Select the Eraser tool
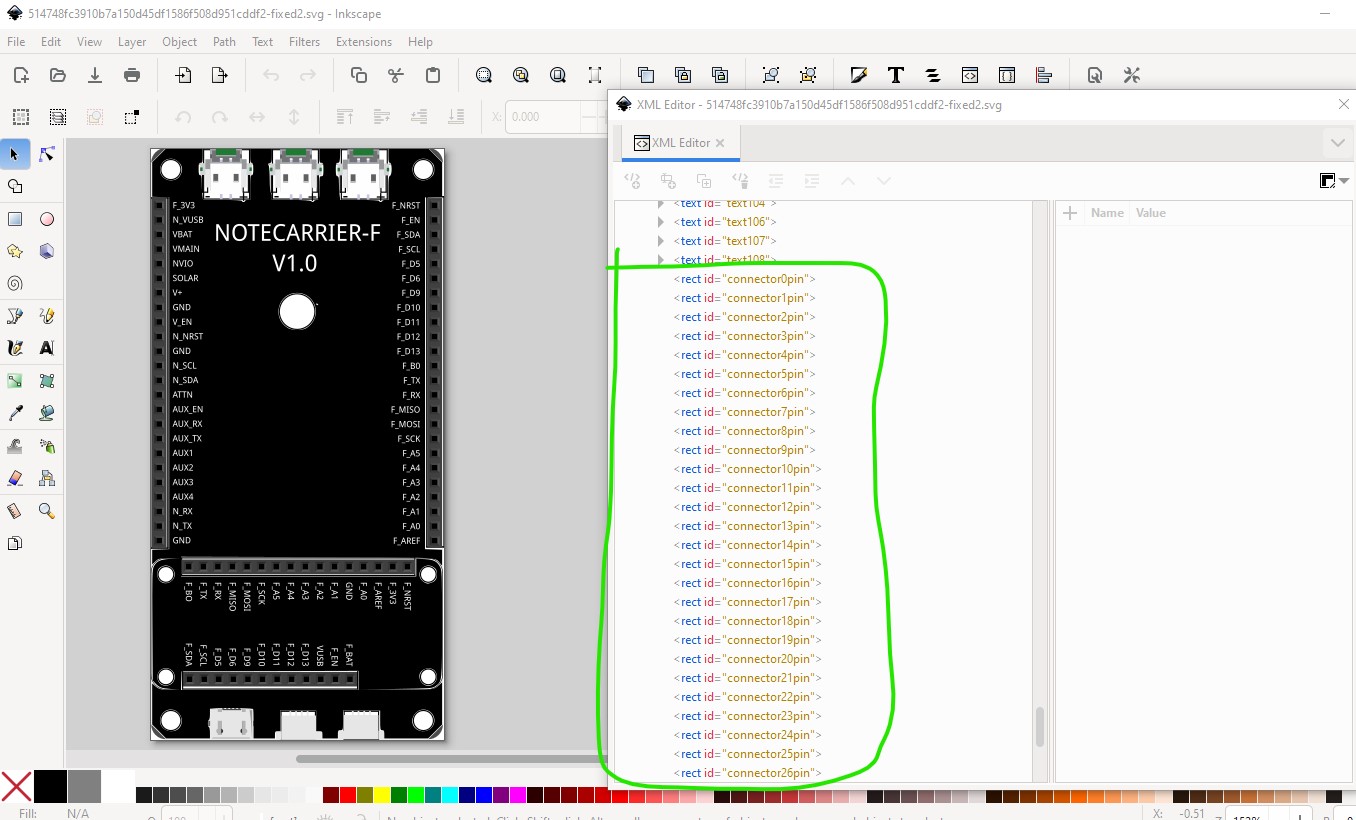Viewport: 1356px width, 820px height. 15,478
